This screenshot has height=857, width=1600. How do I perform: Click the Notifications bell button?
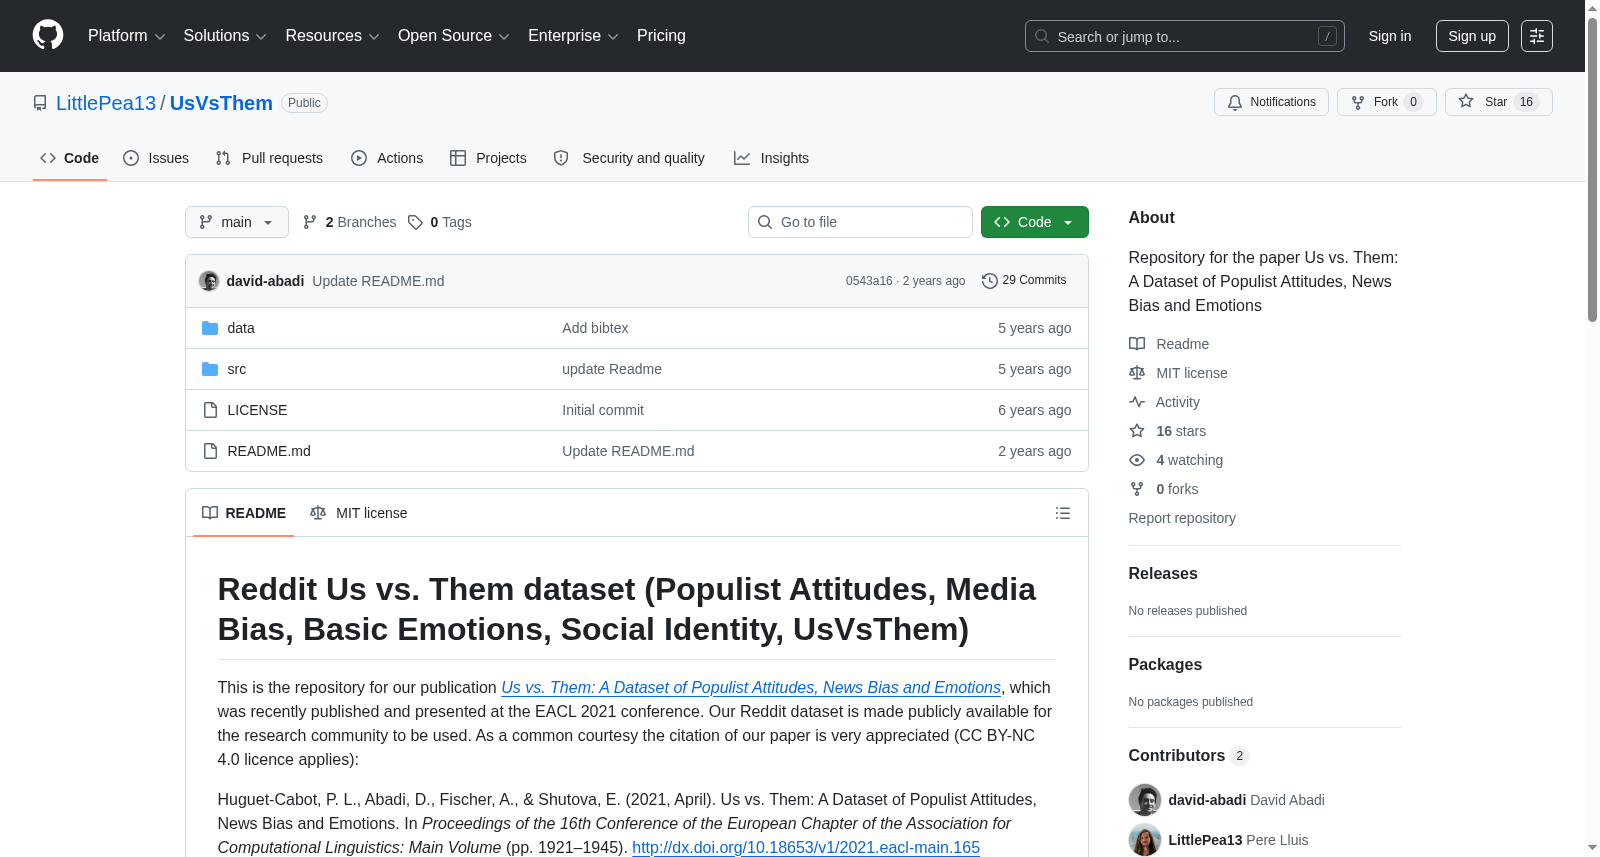click(1271, 102)
